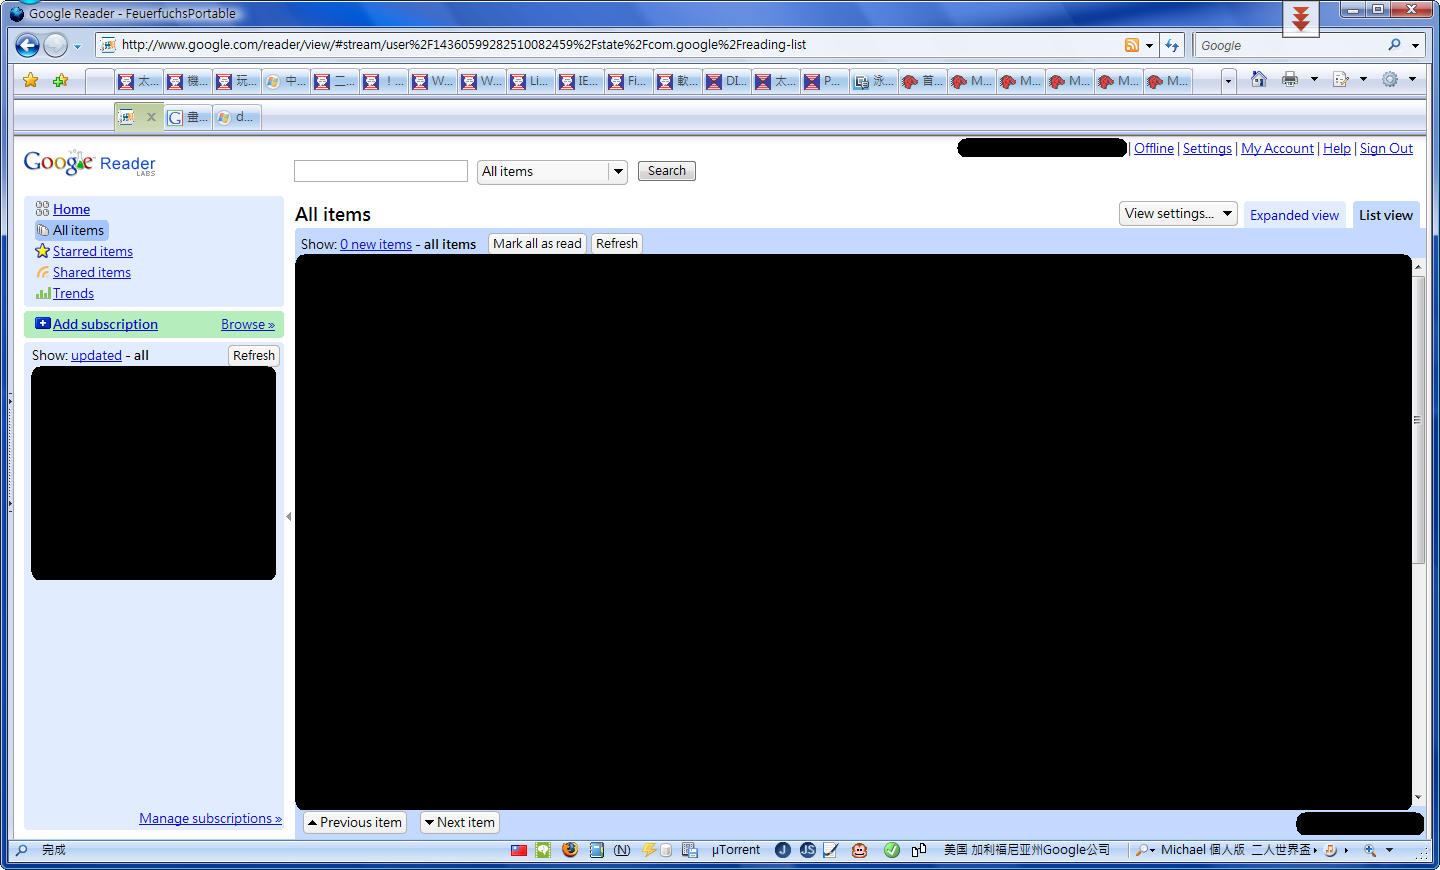
Task: Click the blue J icon in the status bar
Action: (783, 850)
